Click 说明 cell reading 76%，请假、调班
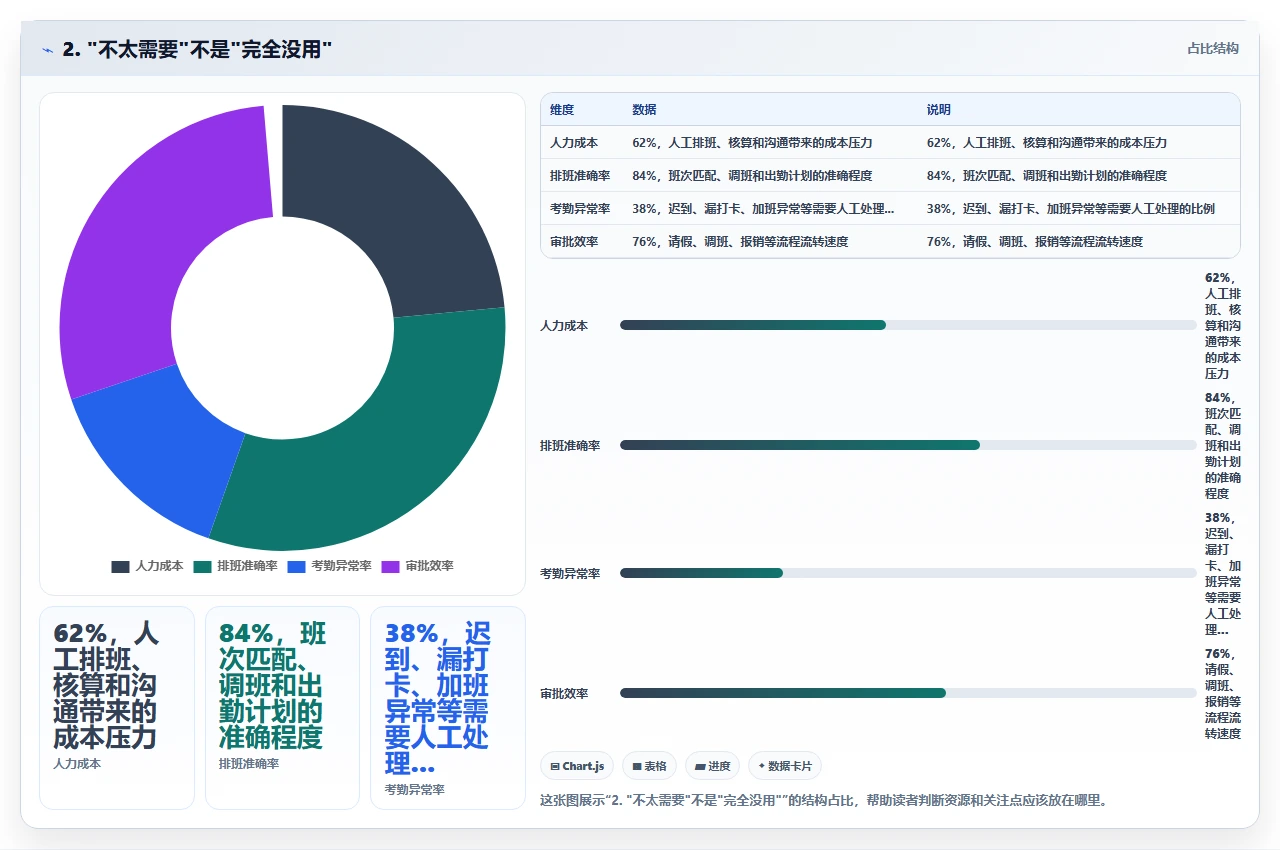The width and height of the screenshot is (1280, 850). 1035,242
